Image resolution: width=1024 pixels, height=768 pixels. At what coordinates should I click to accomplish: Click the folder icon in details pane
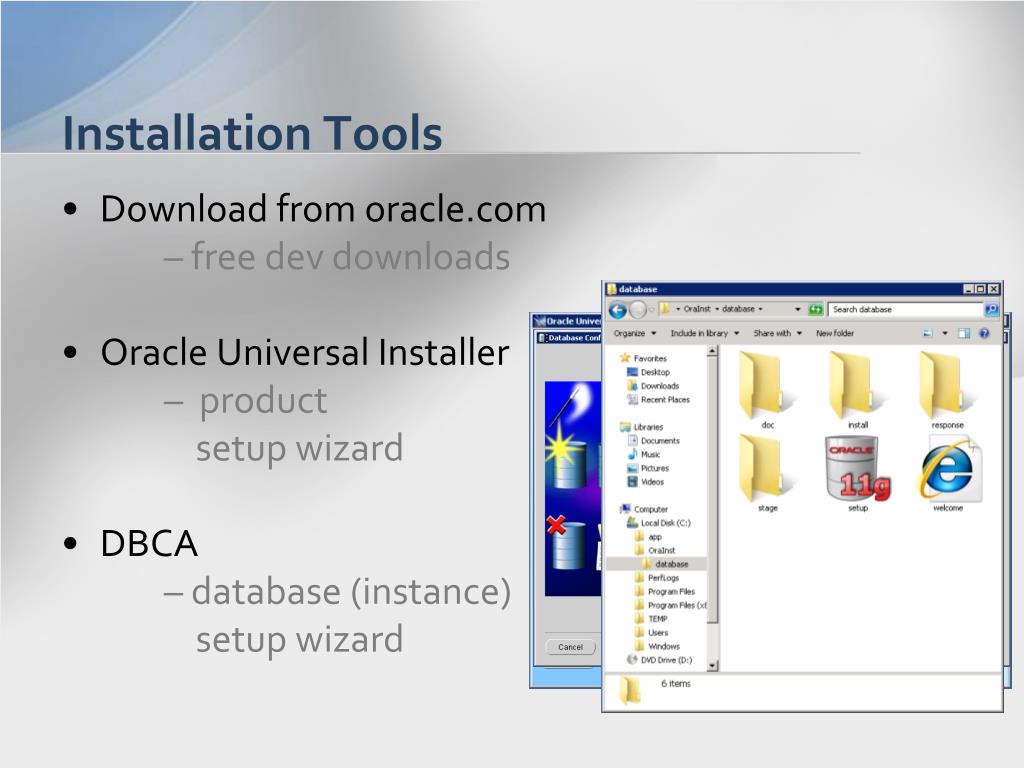tap(630, 690)
